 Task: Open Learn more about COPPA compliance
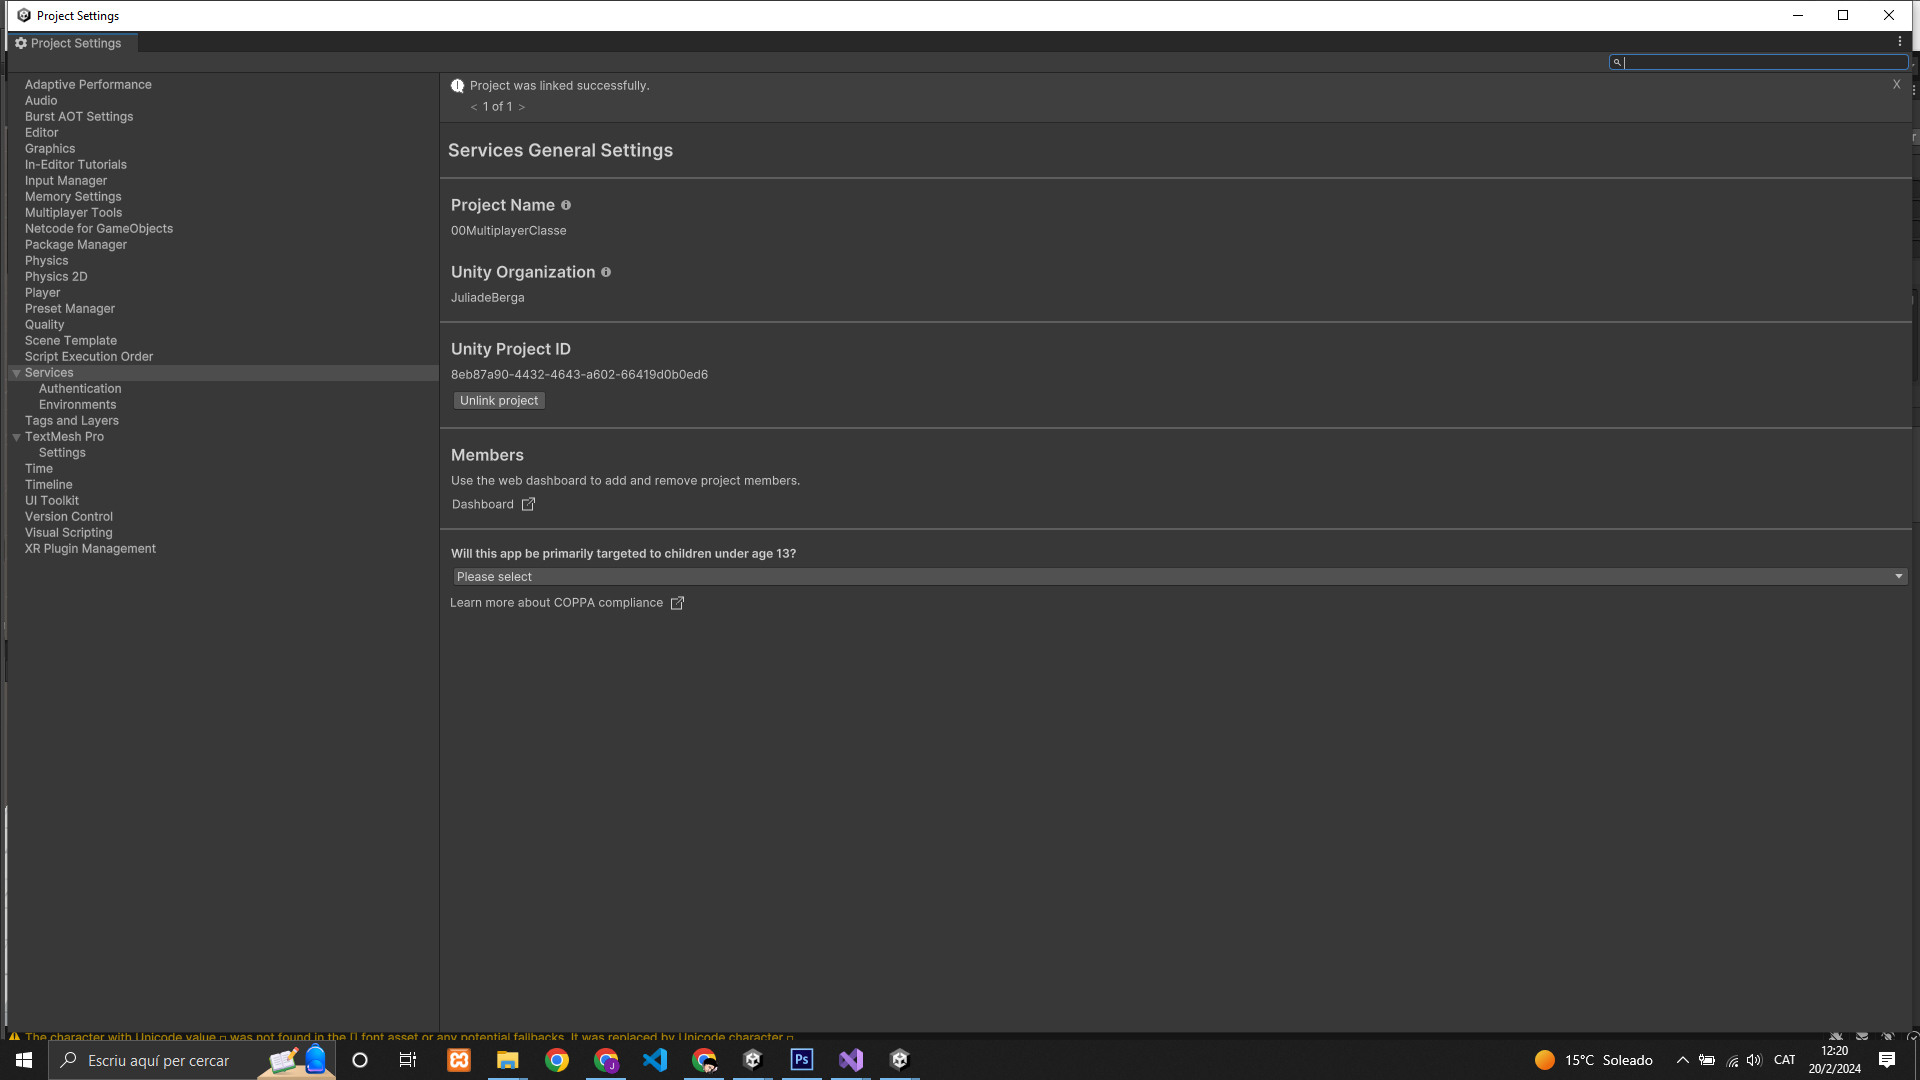pyautogui.click(x=556, y=603)
